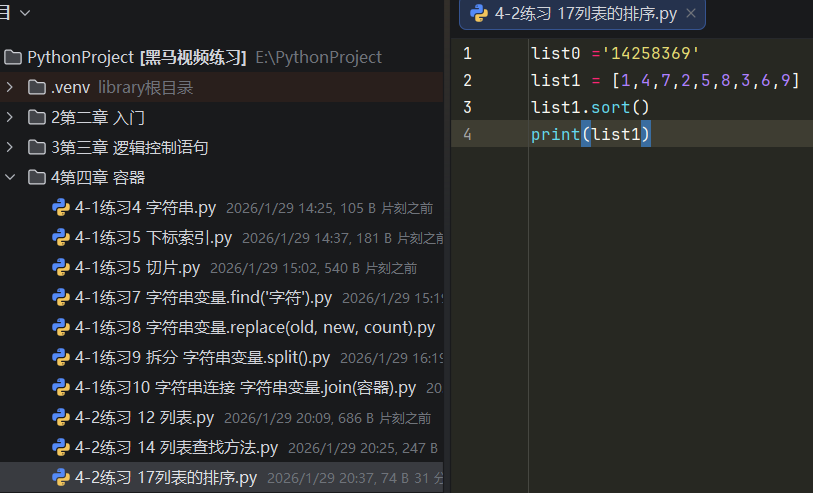Click list1 argument inside print call
Screen dimensions: 813x493
616,134
